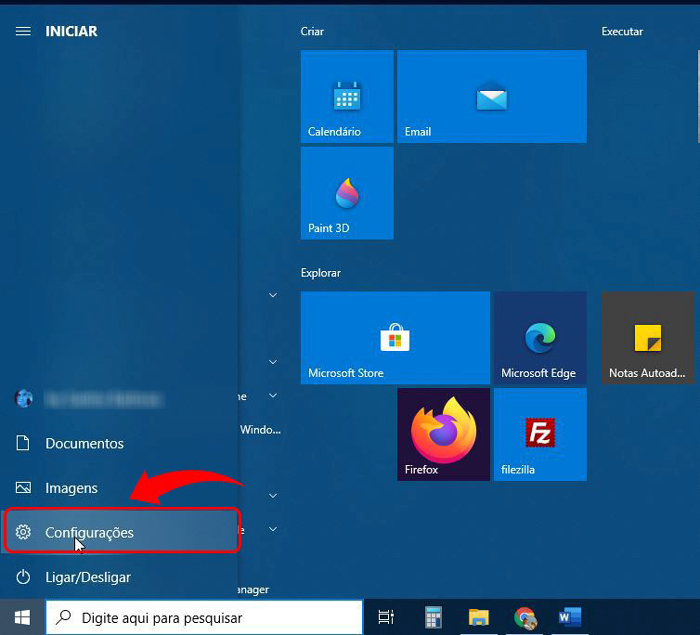Click the Ligar/Desligar power icon
The width and height of the screenshot is (700, 635).
point(23,577)
